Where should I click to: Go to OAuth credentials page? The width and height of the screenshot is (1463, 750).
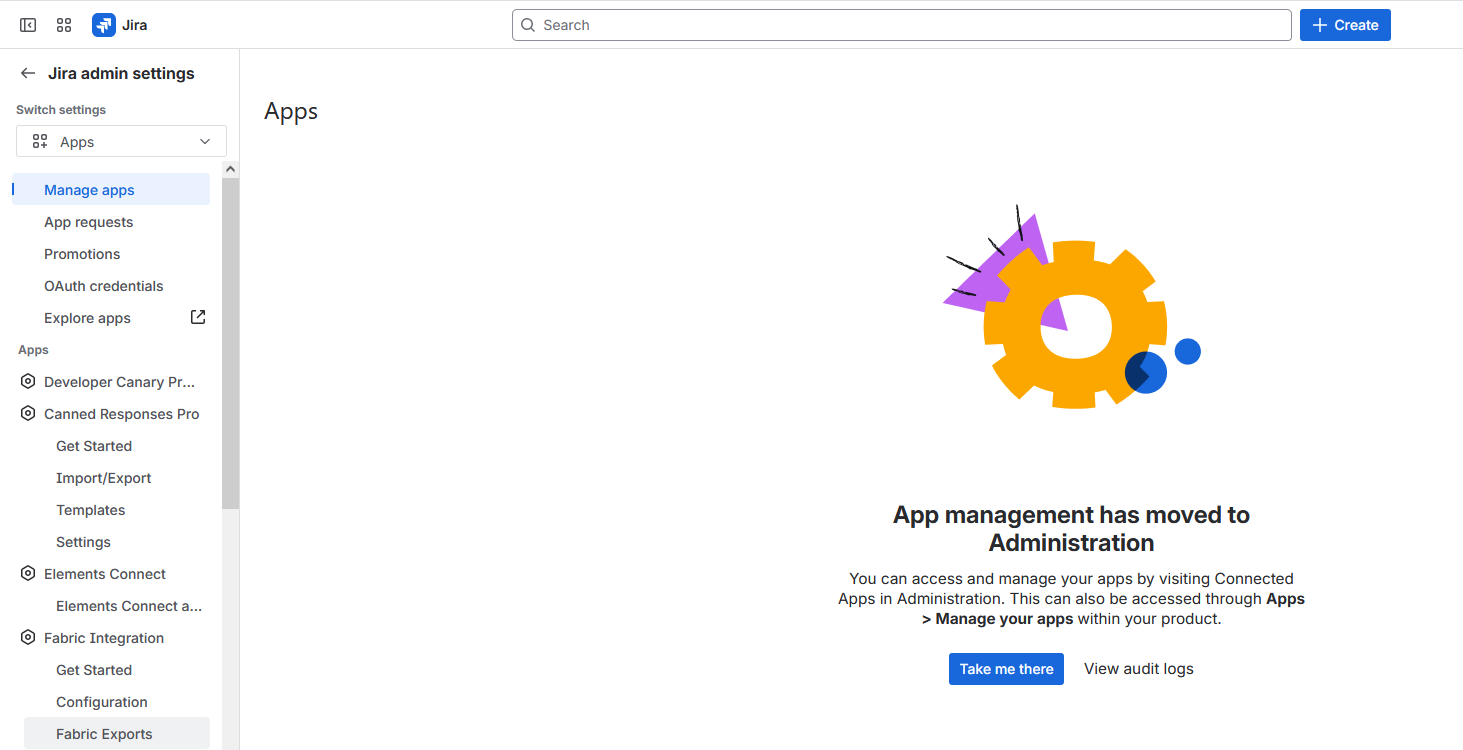point(103,286)
